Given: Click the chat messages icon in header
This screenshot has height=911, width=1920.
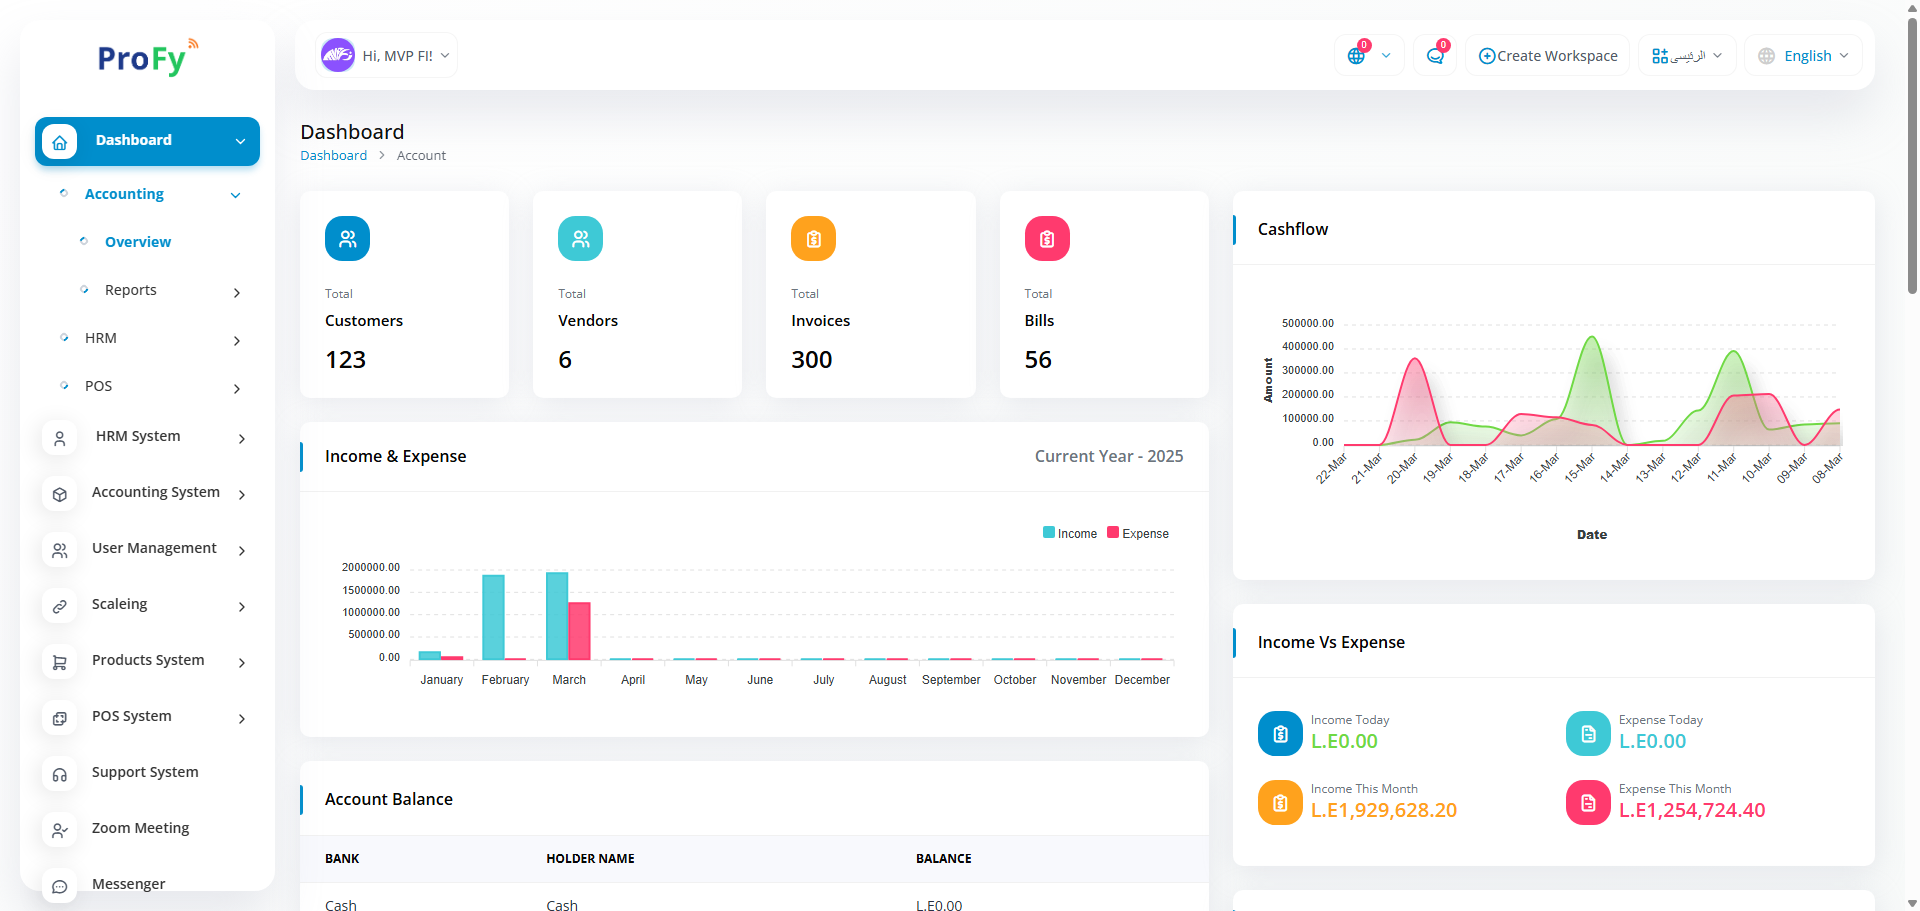Looking at the screenshot, I should (x=1435, y=56).
